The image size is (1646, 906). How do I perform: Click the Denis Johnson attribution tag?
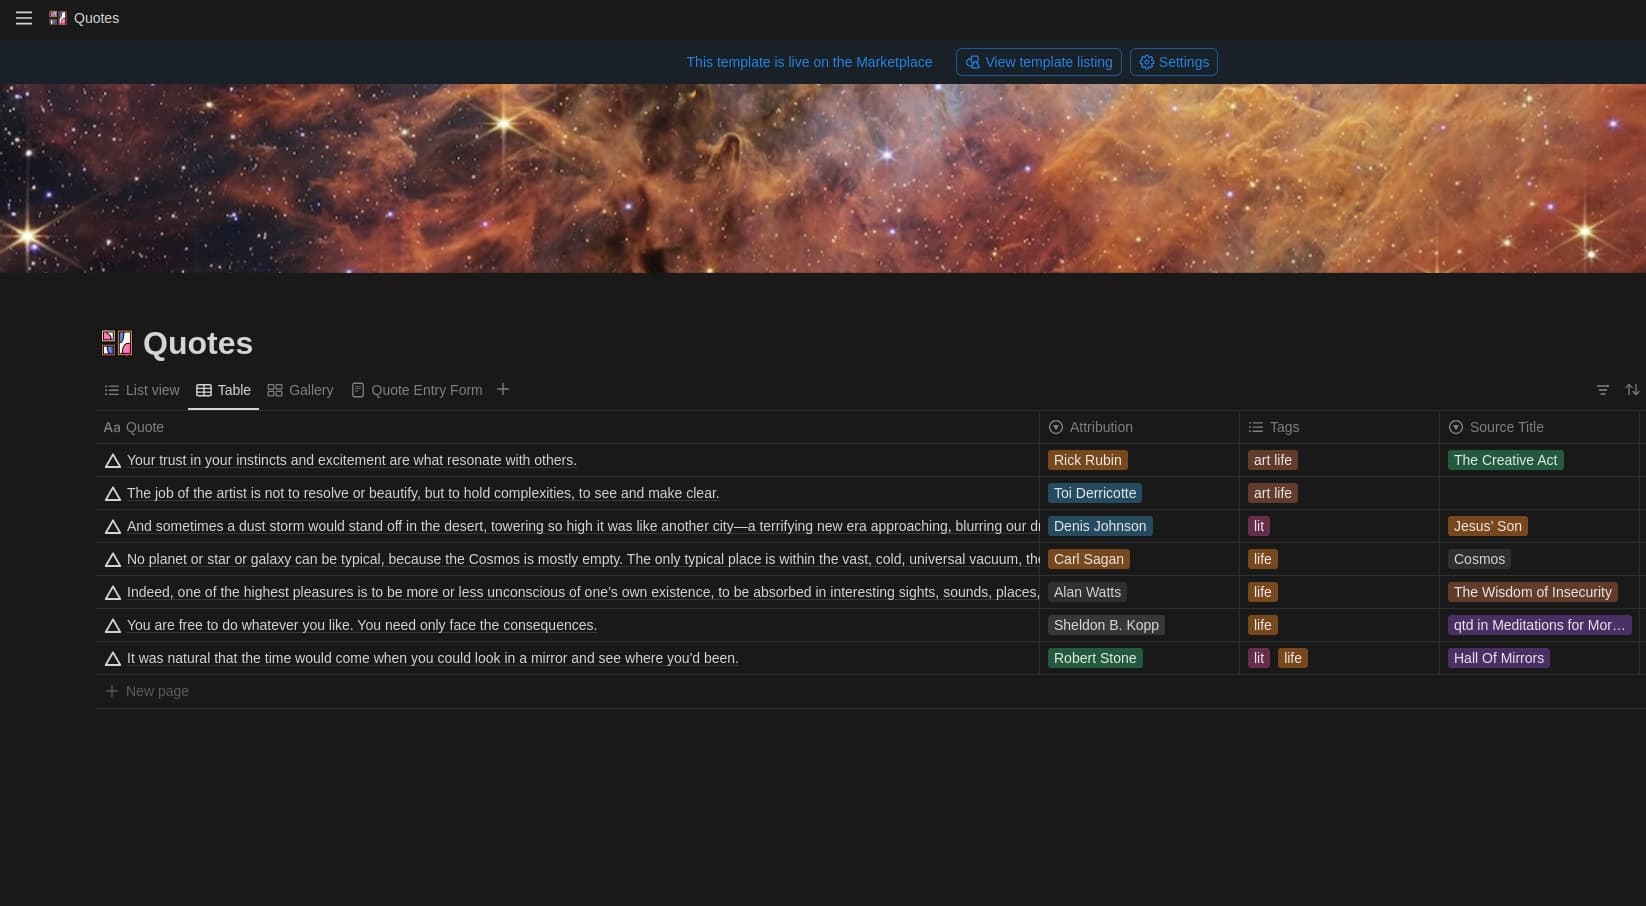click(x=1100, y=526)
